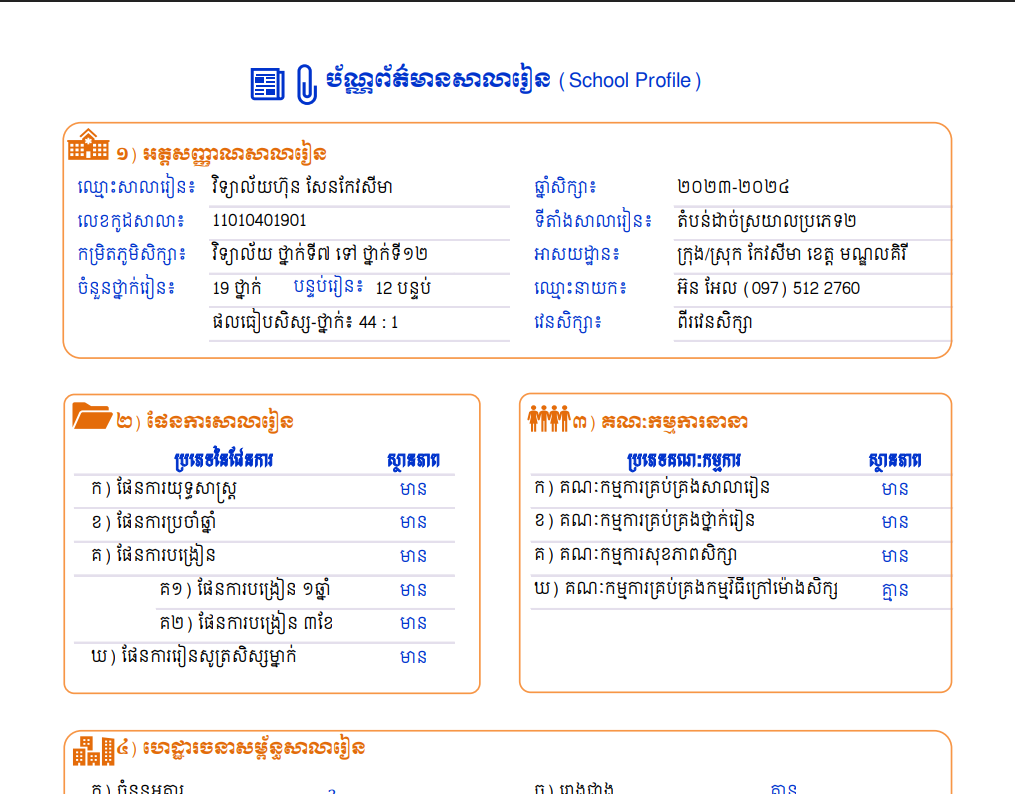The image size is (1015, 794).
Task: Click the row "ឃ) ផែនការរៀនសូត្រសិស្សម្នាក់"
Action: pyautogui.click(x=194, y=656)
